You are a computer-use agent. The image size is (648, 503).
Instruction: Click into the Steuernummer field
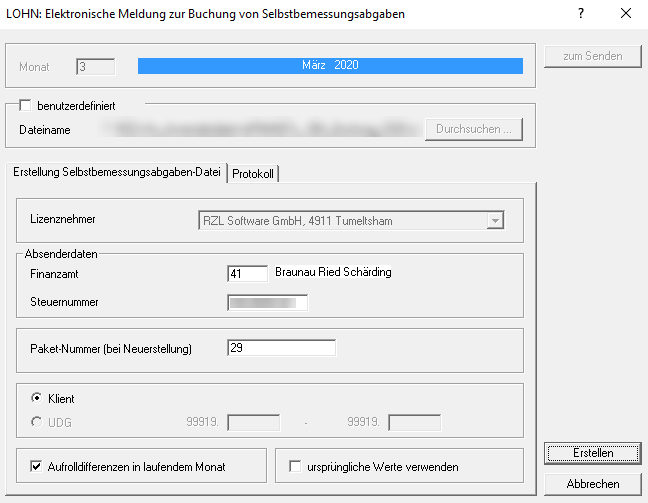click(267, 302)
